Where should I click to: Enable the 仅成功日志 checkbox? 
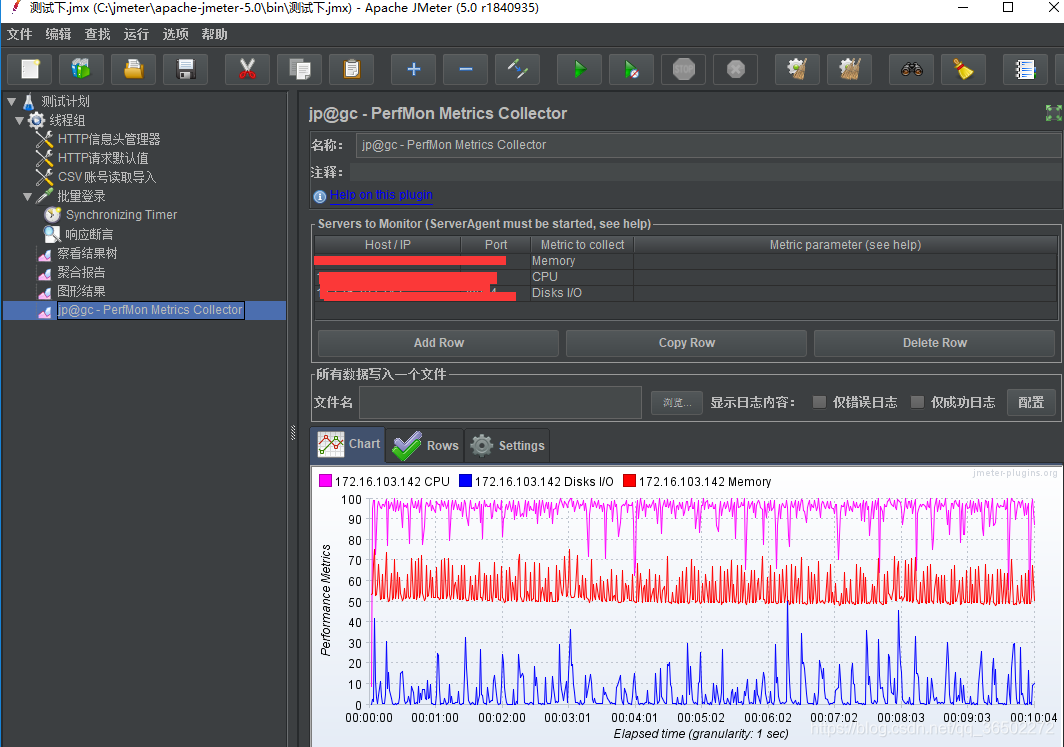tap(917, 402)
